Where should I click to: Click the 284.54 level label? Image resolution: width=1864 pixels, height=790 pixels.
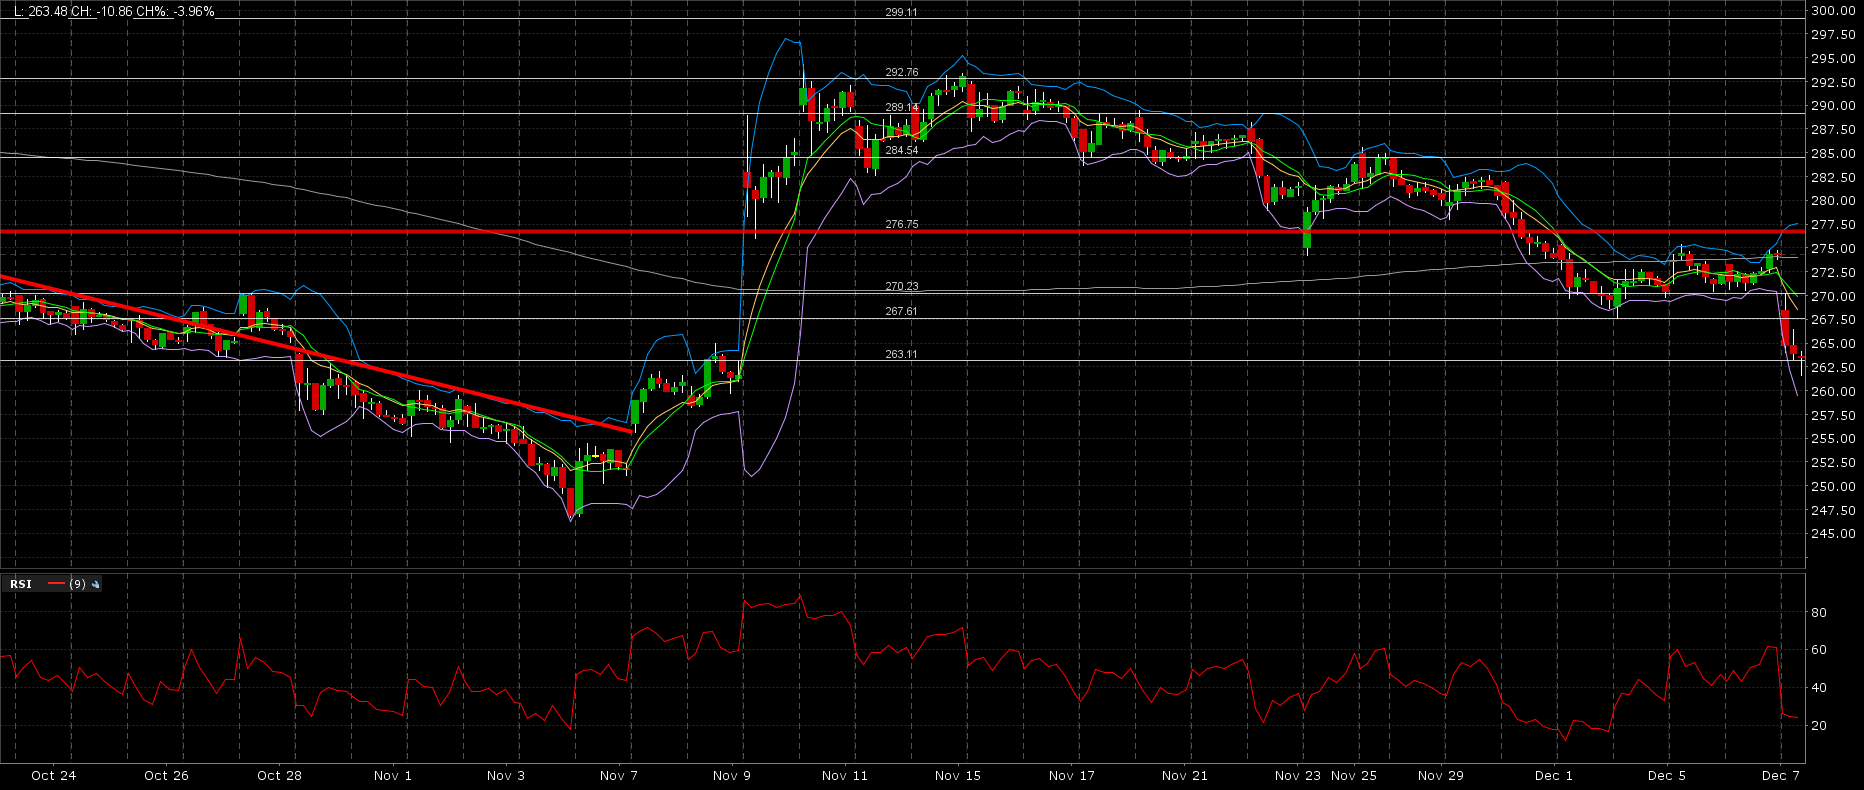pos(901,150)
